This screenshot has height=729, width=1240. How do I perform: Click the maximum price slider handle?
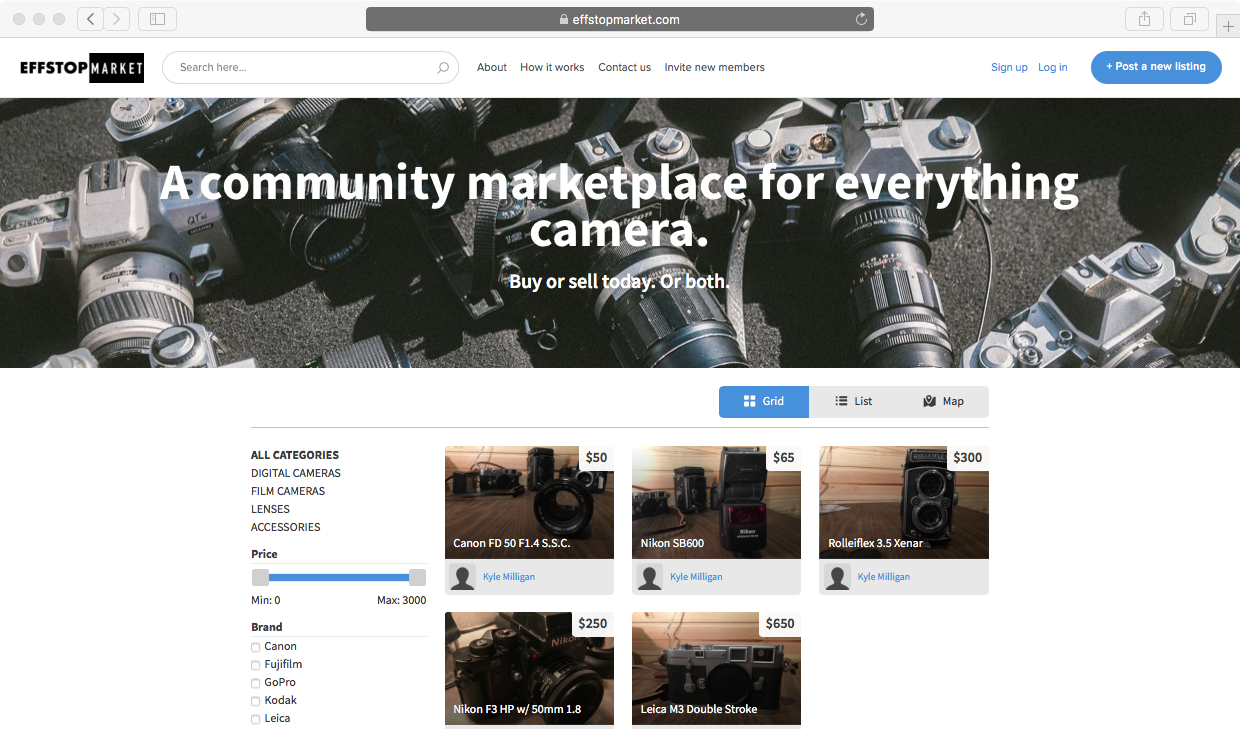click(418, 577)
